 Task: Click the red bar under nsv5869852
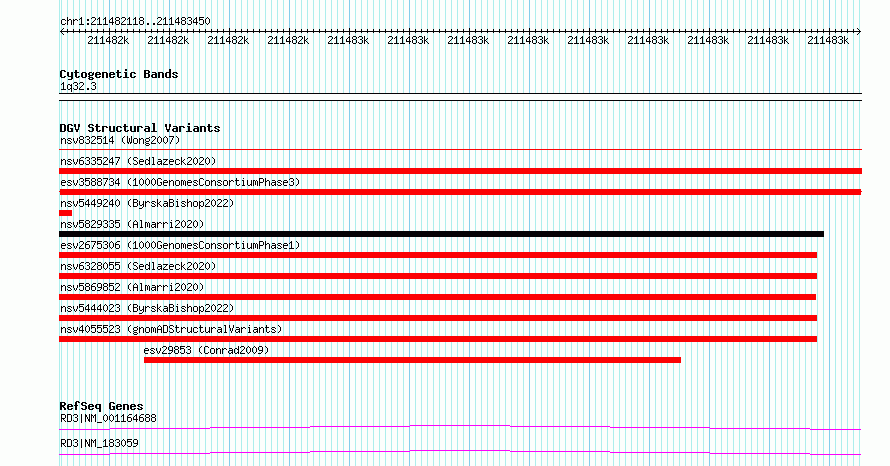(x=437, y=297)
